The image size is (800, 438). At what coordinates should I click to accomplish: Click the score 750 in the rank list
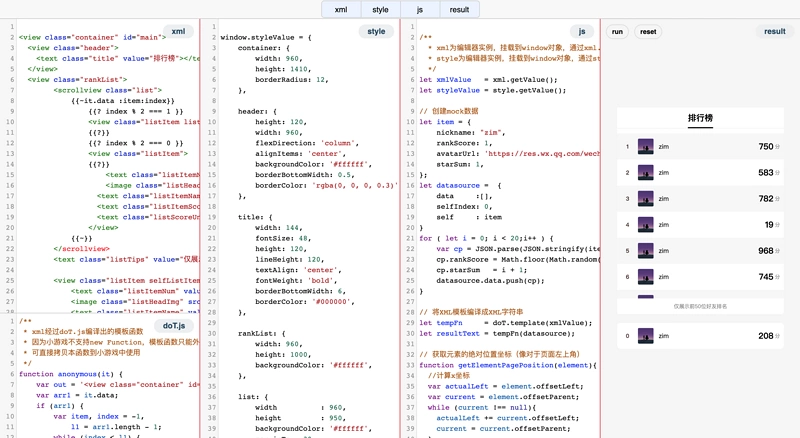(x=766, y=147)
